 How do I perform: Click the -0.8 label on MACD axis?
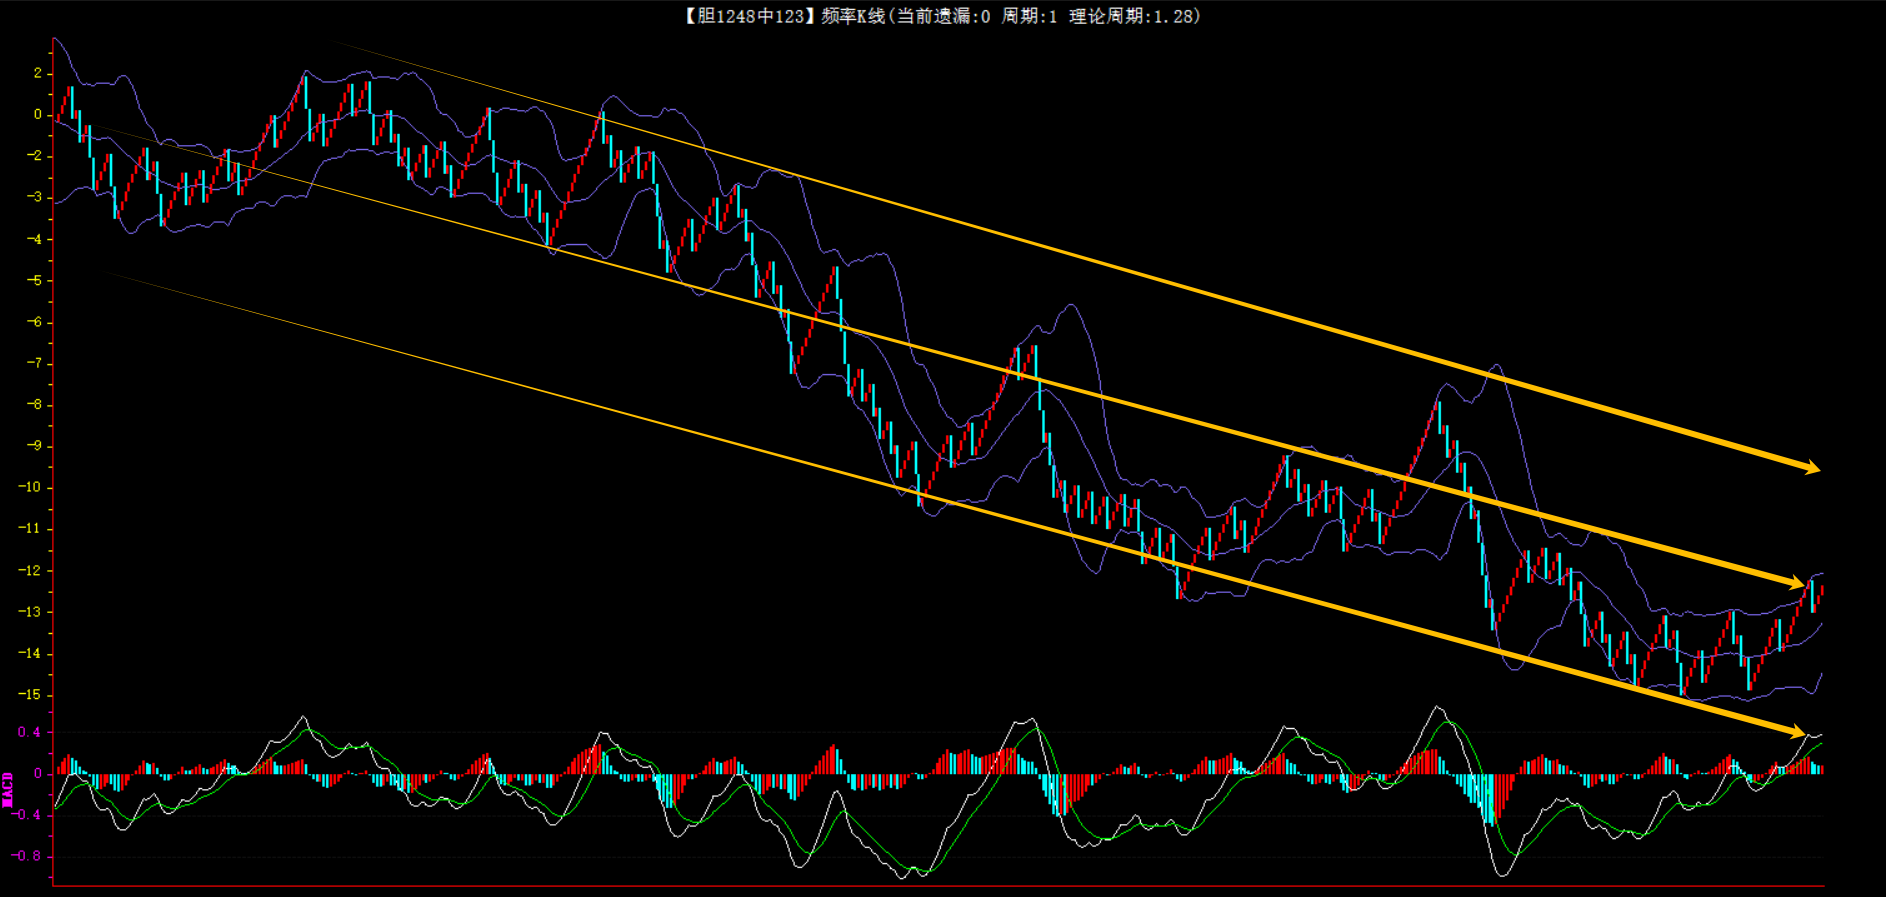(x=26, y=856)
